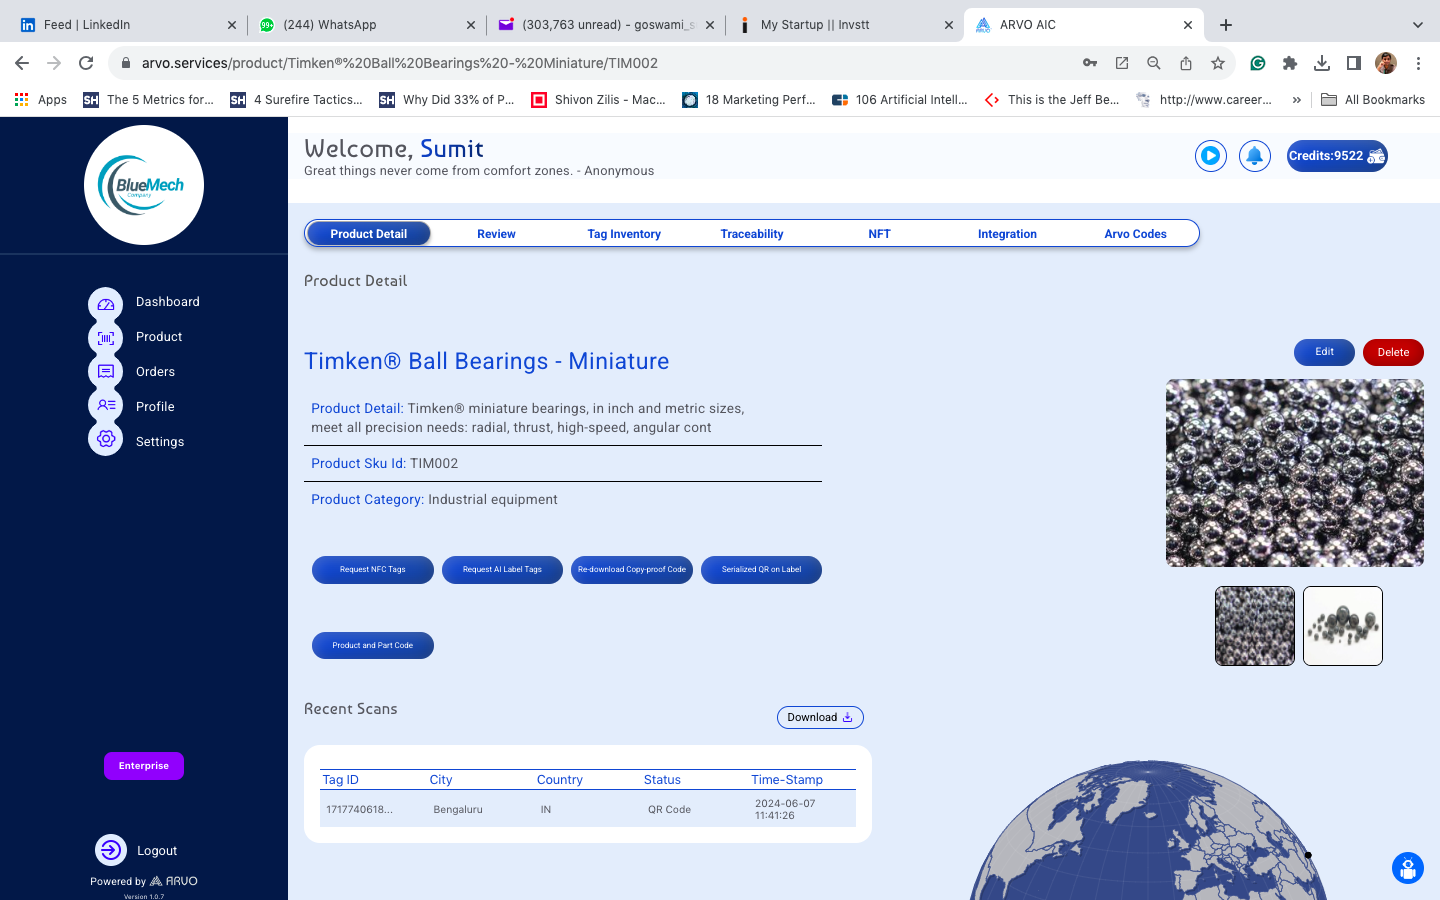Click the Credits:9522 button
This screenshot has height=900, width=1440.
1337,156
